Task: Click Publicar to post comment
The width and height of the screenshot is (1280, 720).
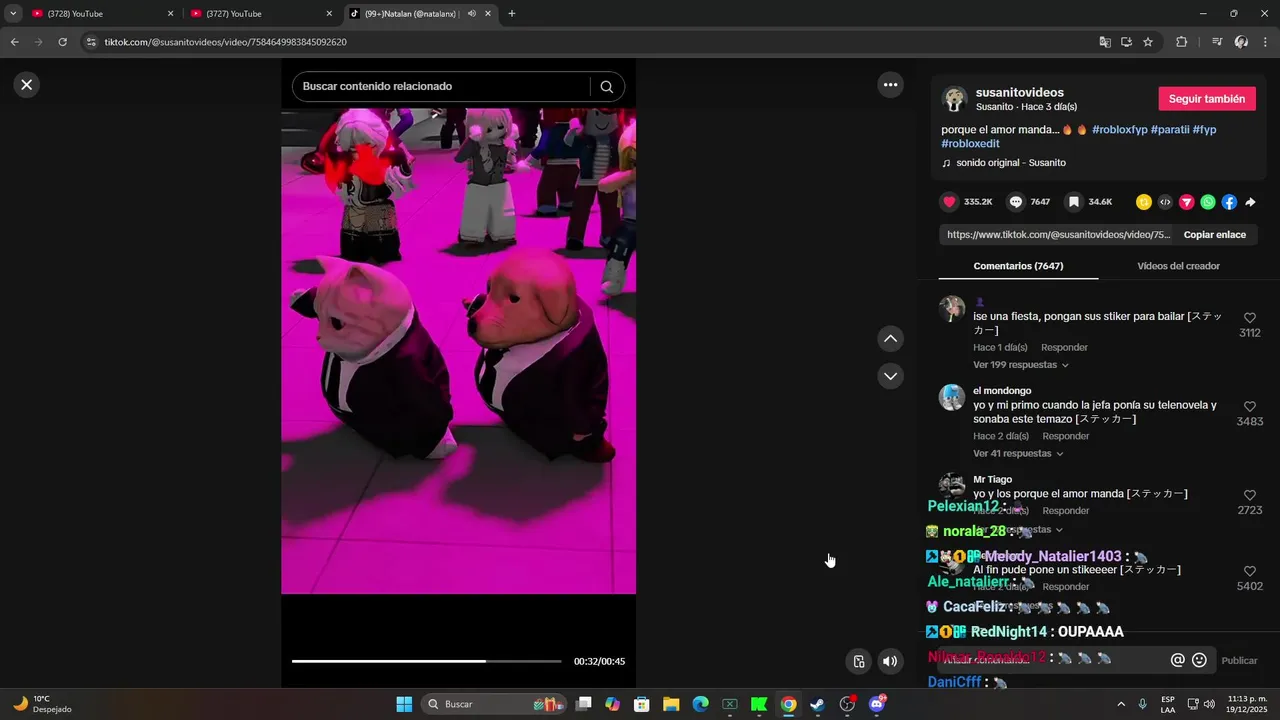Action: click(x=1239, y=661)
